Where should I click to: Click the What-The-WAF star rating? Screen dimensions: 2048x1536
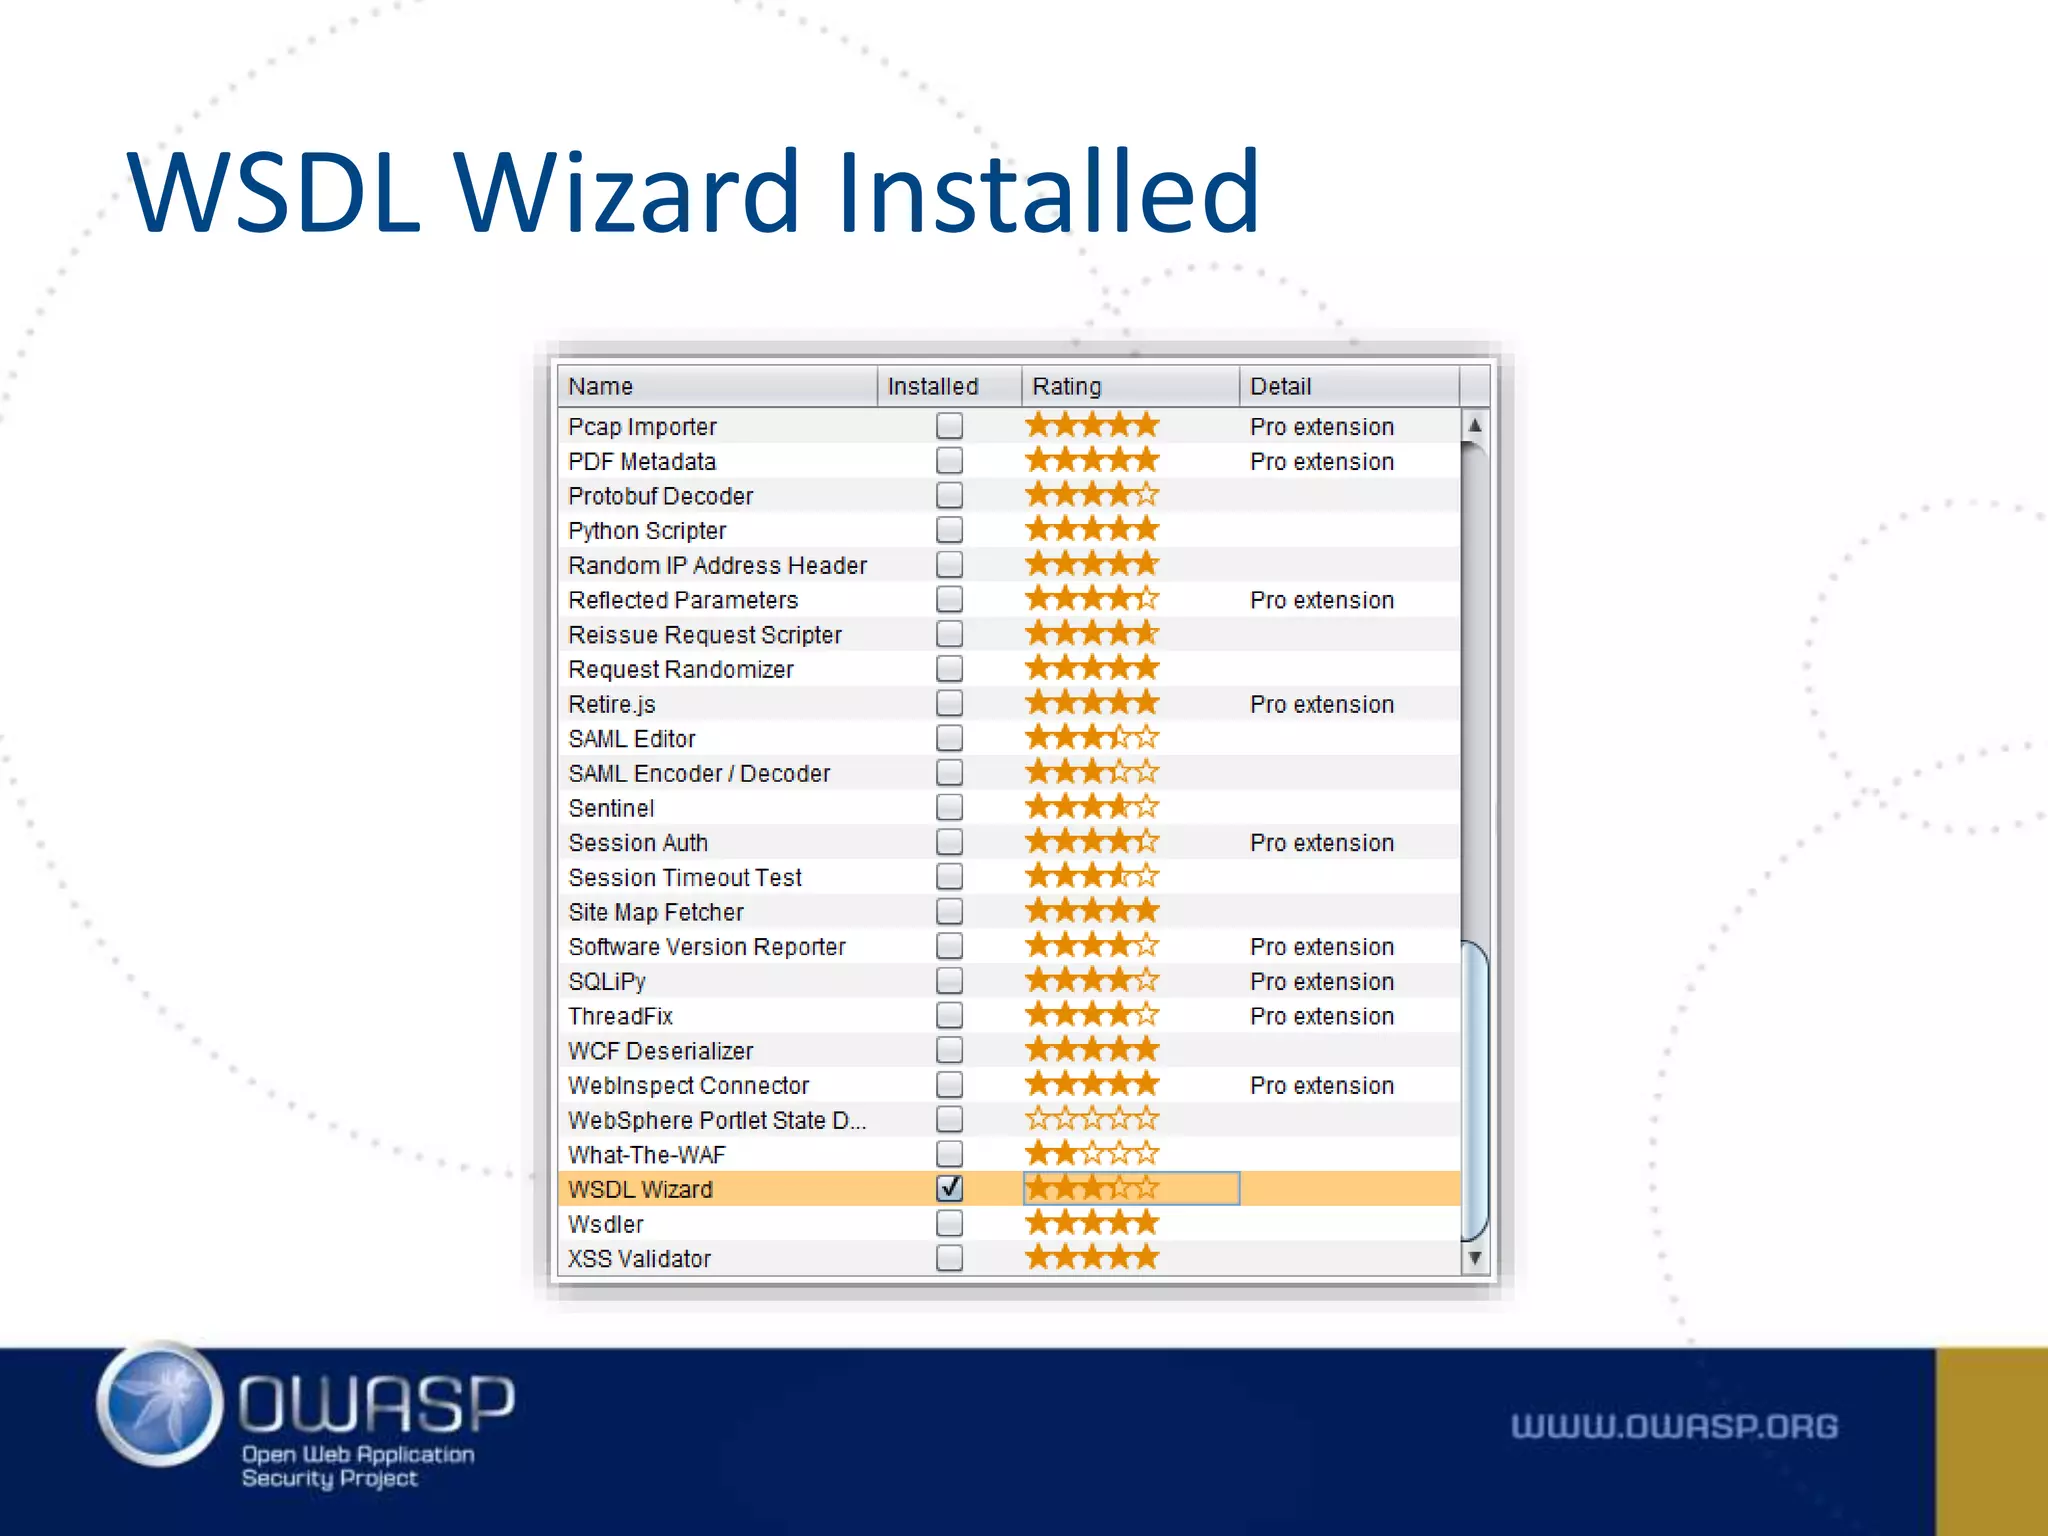(1092, 1154)
